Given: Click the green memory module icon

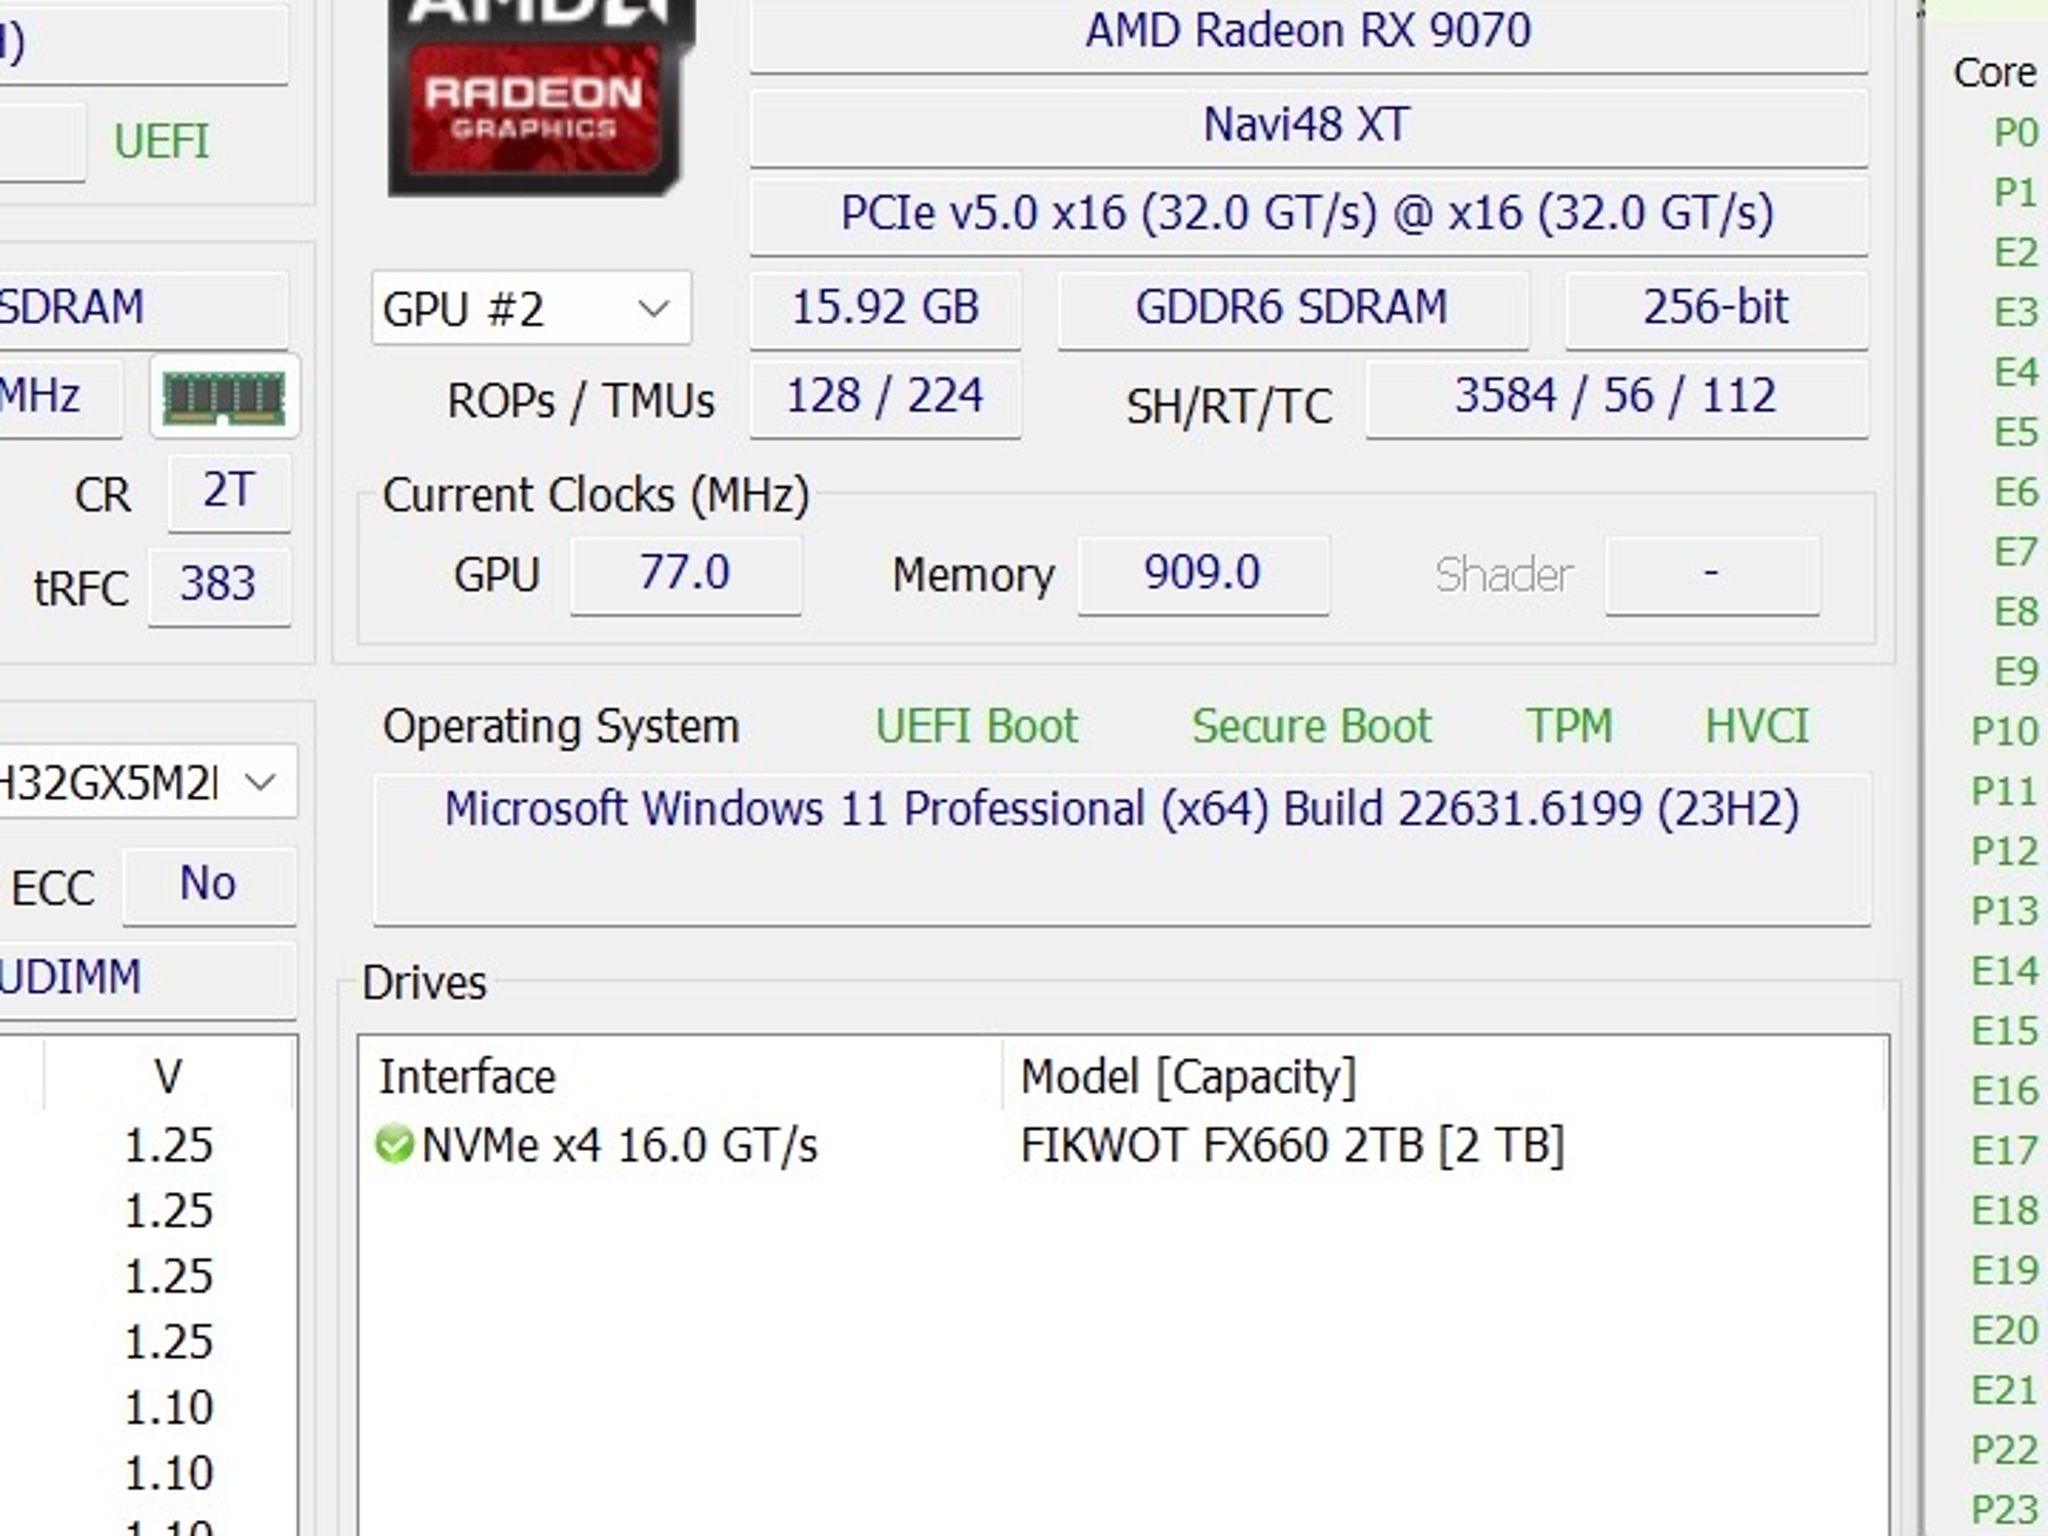Looking at the screenshot, I should tap(224, 396).
